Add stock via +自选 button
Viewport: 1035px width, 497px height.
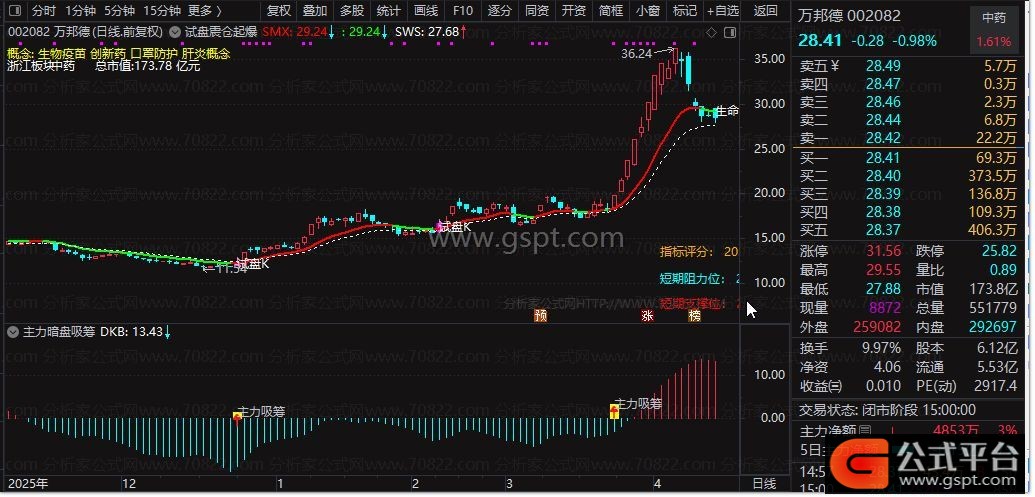pyautogui.click(x=722, y=11)
